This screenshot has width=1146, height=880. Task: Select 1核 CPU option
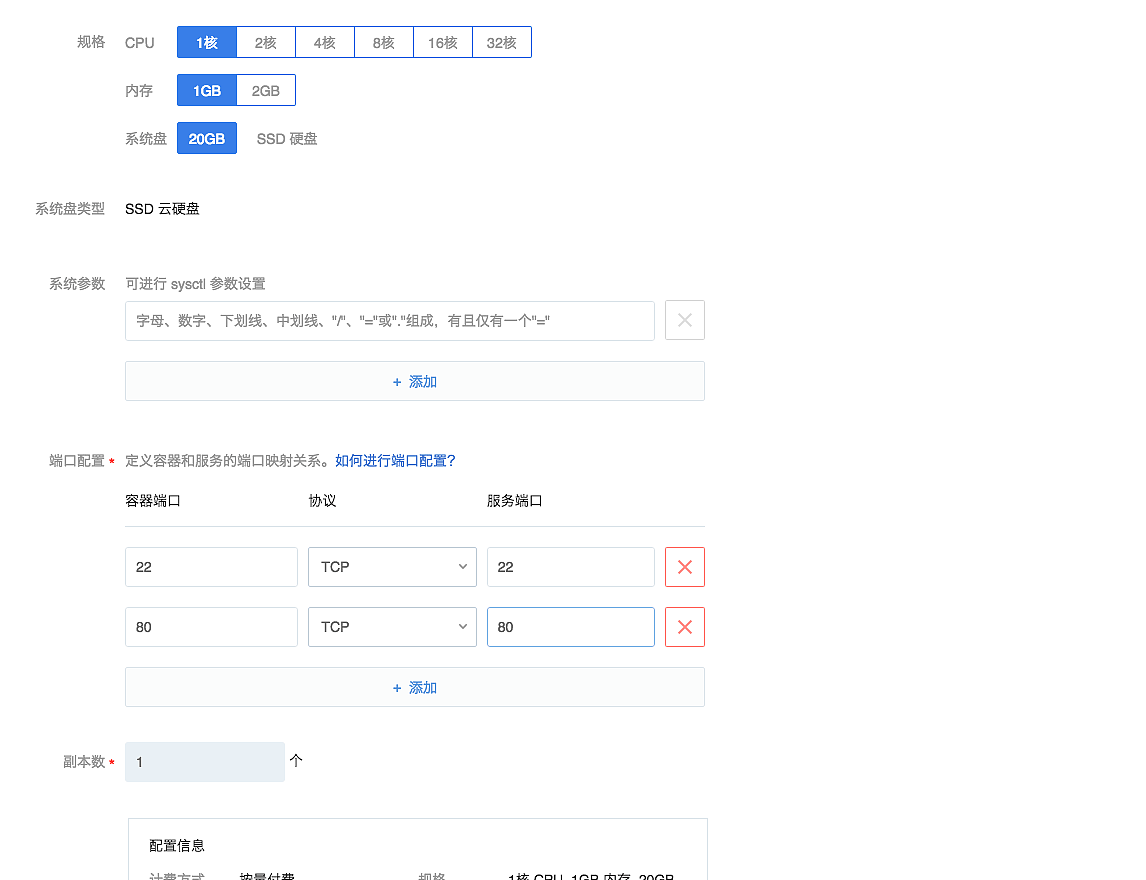click(207, 42)
